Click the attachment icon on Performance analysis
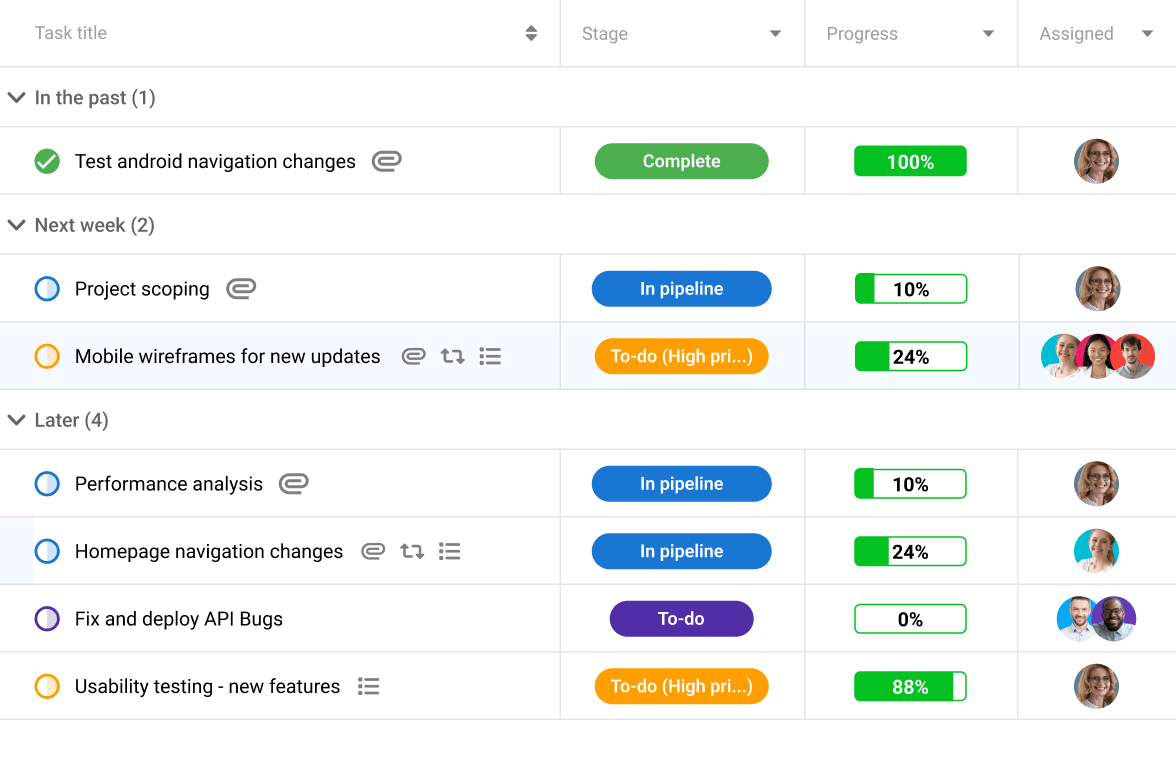Screen dimensions: 1176x760 293,483
